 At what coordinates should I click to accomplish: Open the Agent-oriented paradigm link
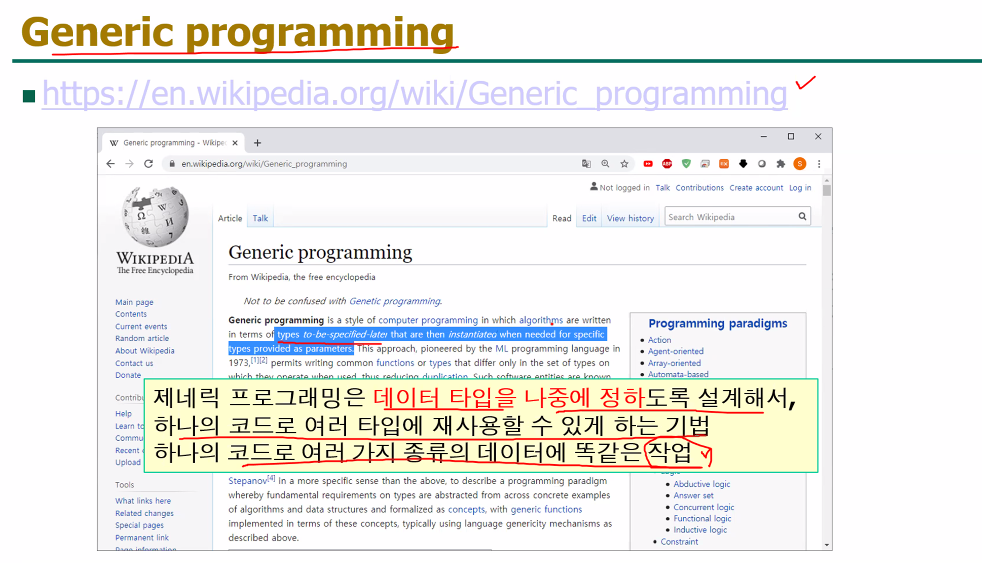675,351
